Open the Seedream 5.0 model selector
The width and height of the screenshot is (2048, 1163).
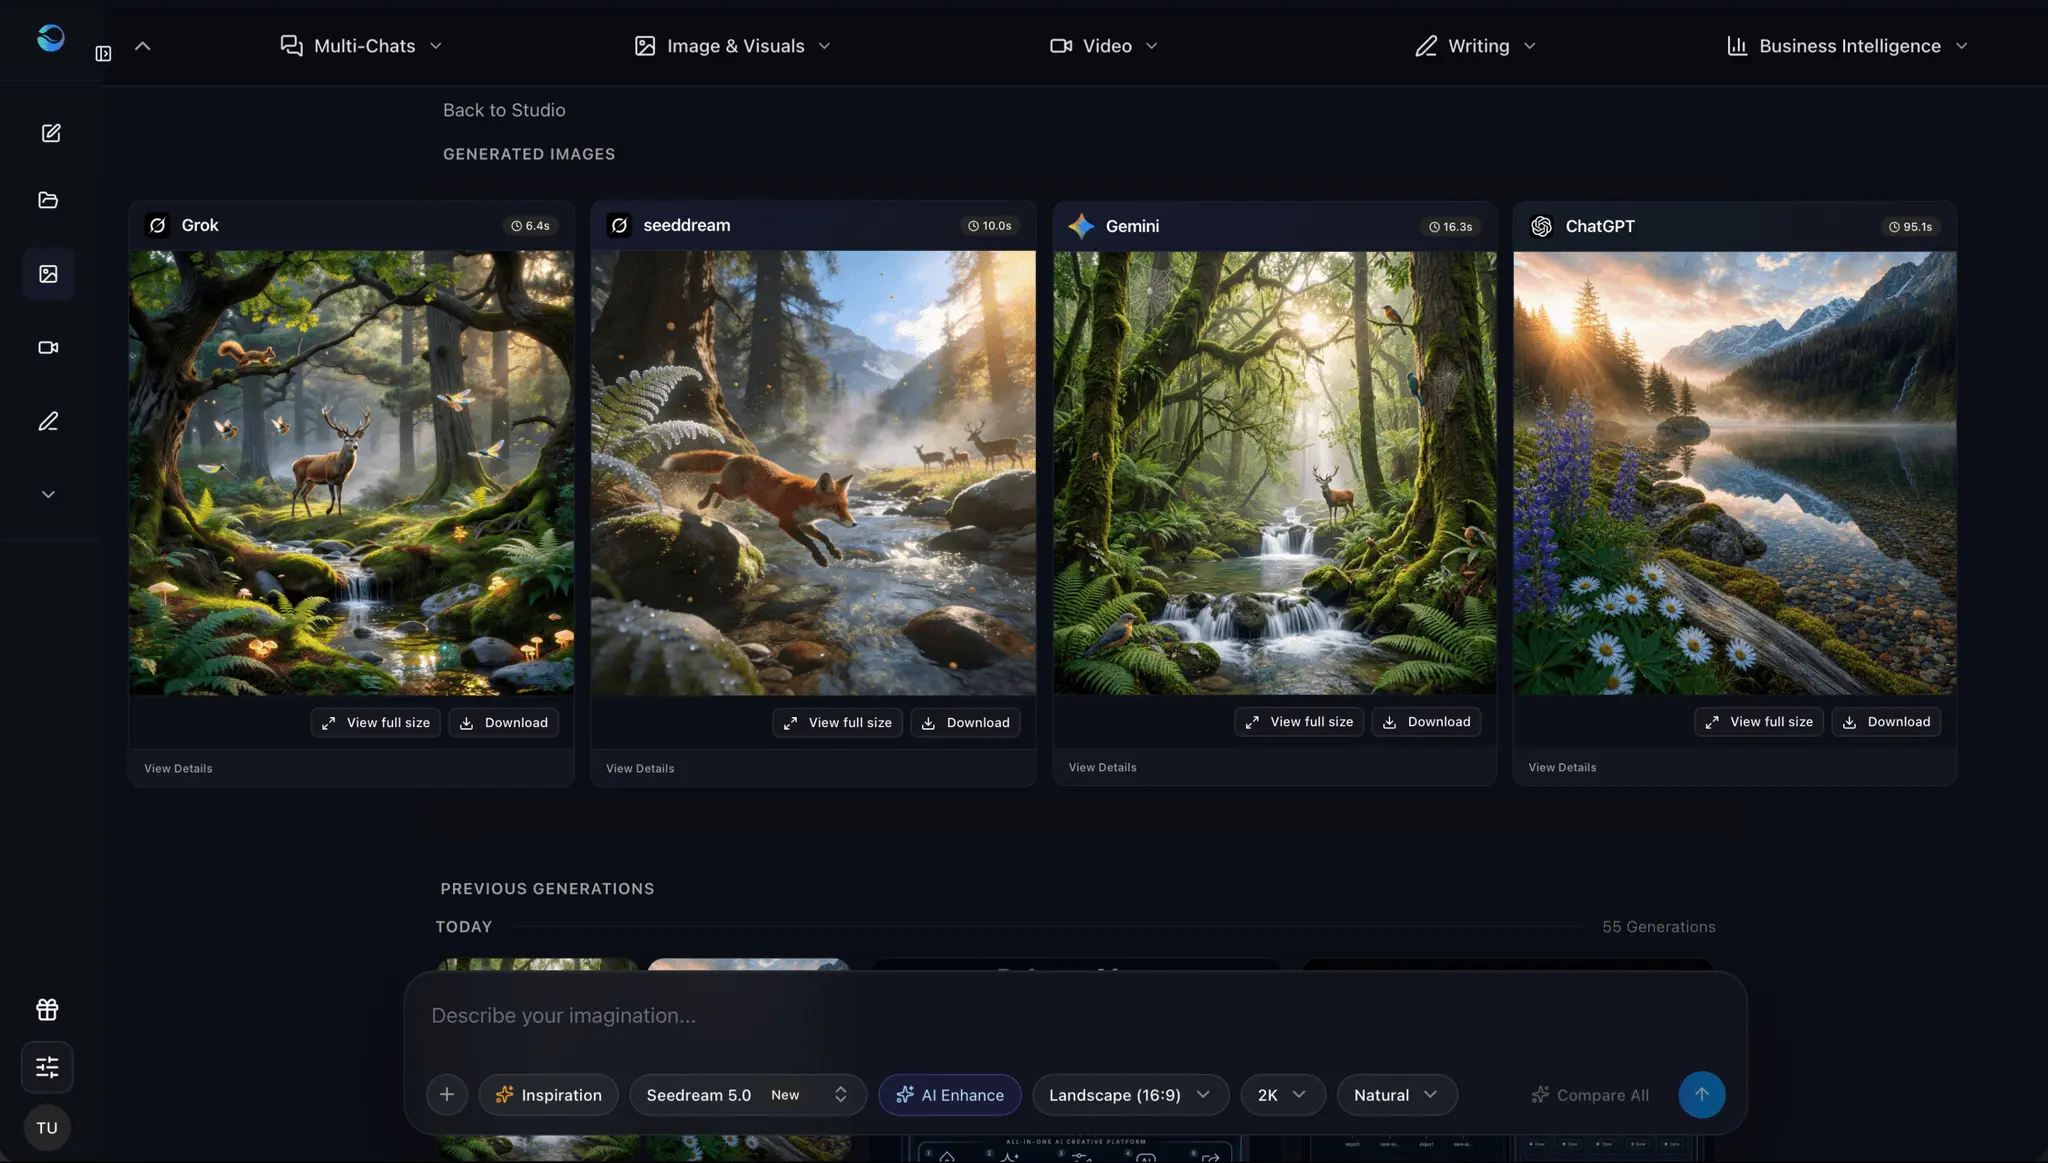point(748,1095)
